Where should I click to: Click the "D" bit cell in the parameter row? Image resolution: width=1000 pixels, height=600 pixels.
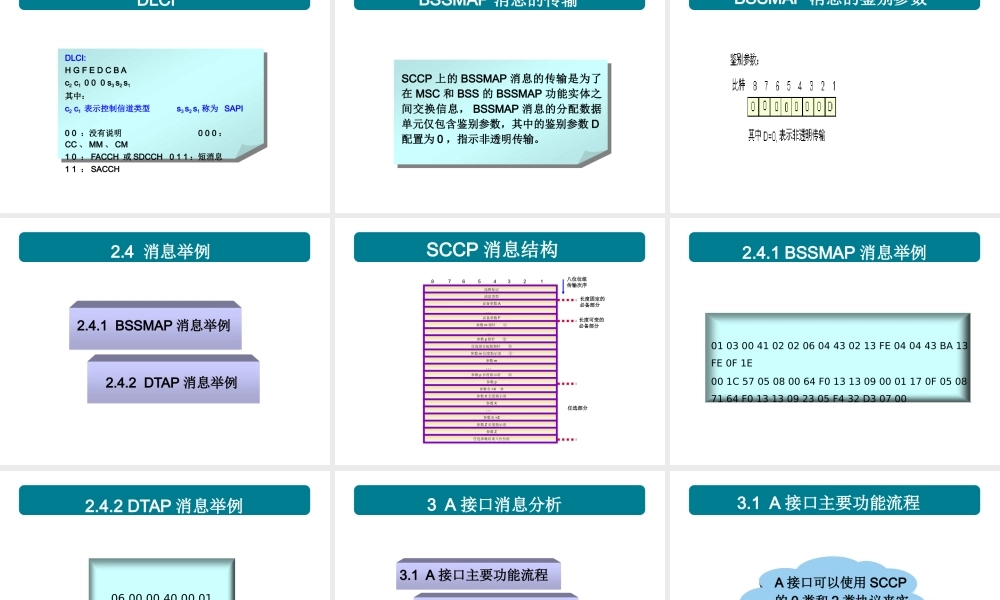[x=830, y=107]
